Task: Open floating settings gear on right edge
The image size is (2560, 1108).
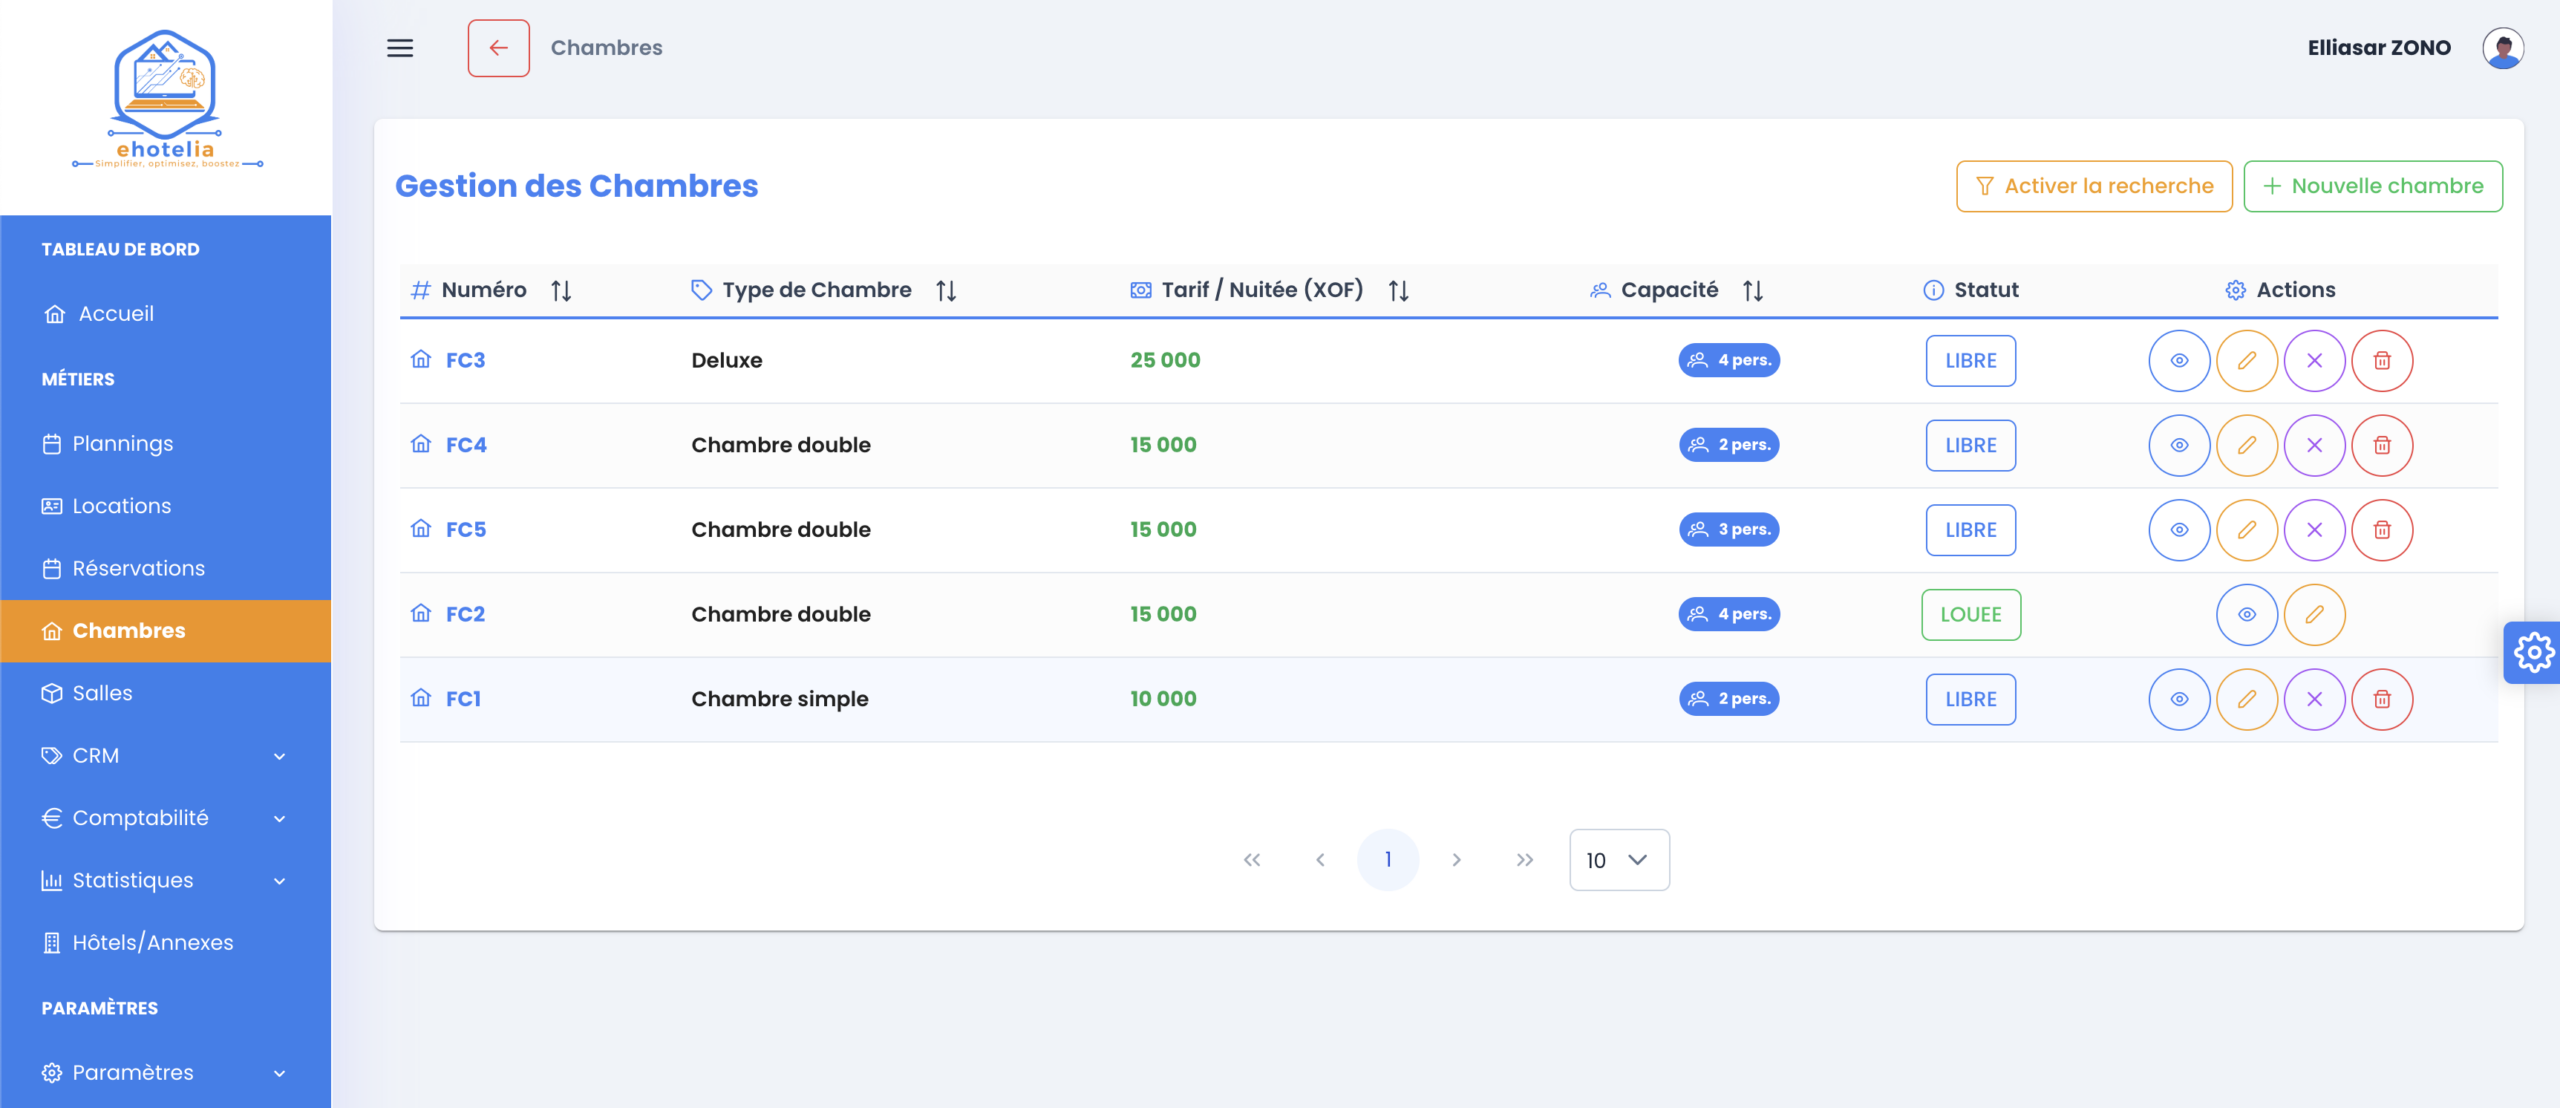Action: pyautogui.click(x=2533, y=653)
